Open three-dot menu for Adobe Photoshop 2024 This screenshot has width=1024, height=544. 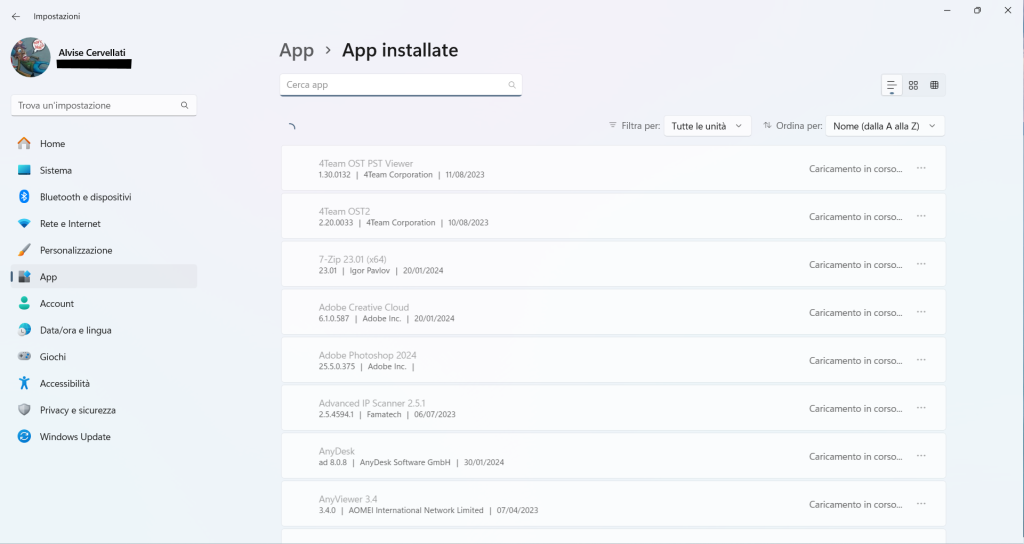point(921,360)
